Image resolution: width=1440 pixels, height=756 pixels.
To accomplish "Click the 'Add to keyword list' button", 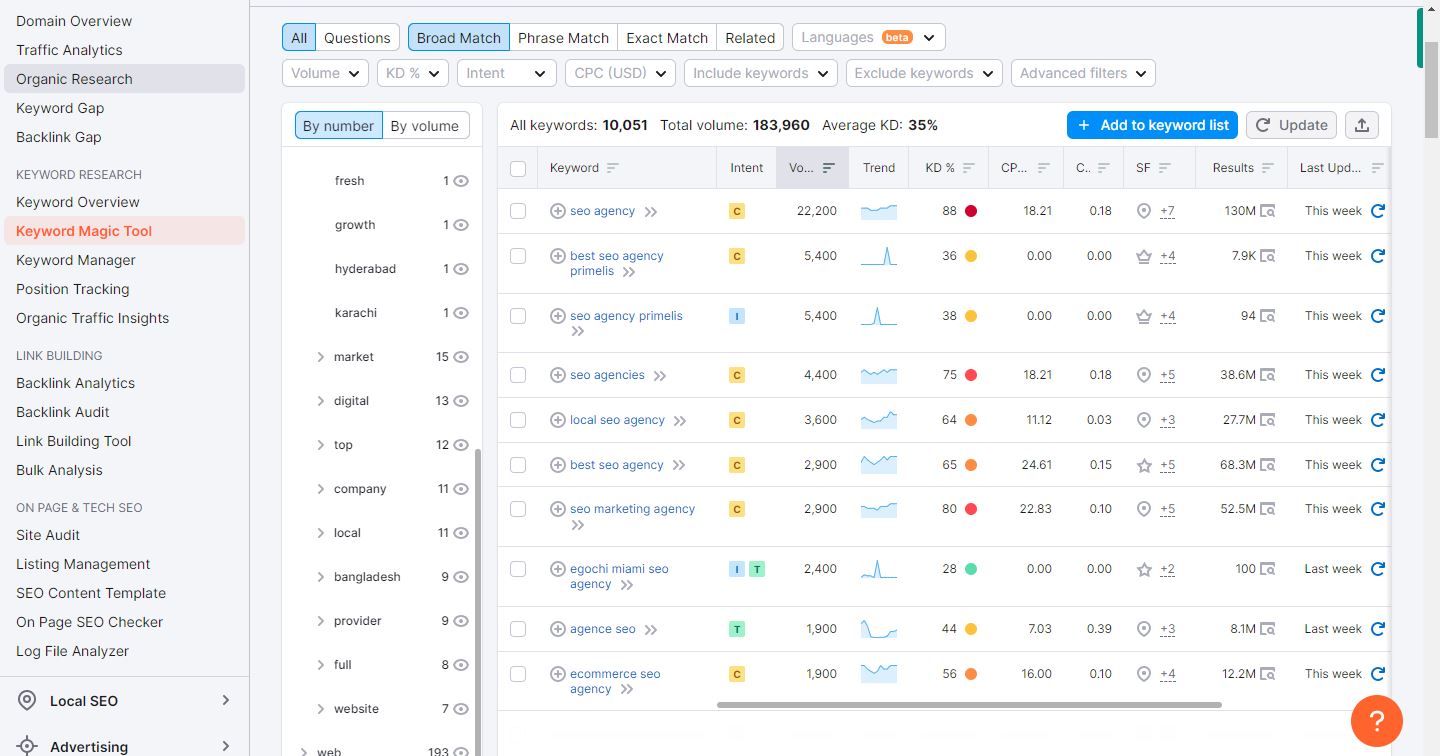I will tap(1152, 125).
